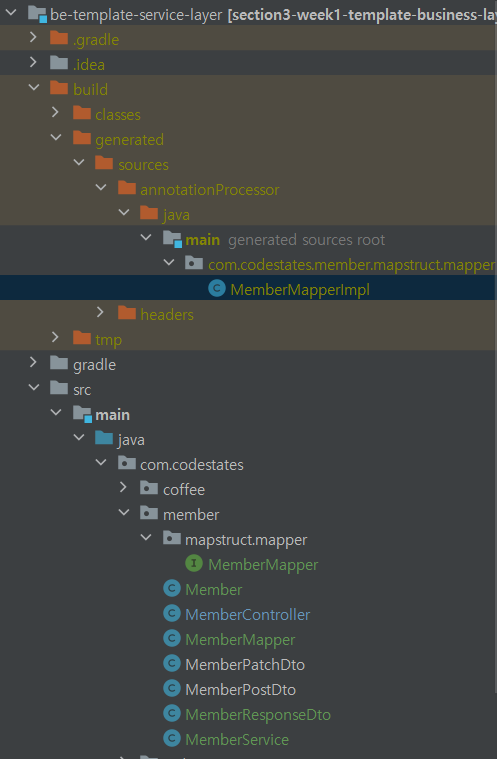Screen dimensions: 497x759
Task: Expand the .idea folder
Action: [33, 62]
